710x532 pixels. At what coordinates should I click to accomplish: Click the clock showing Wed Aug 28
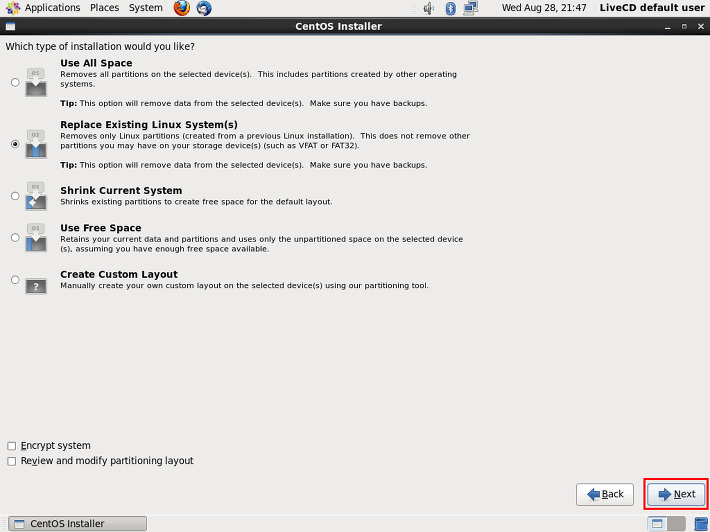pyautogui.click(x=544, y=8)
